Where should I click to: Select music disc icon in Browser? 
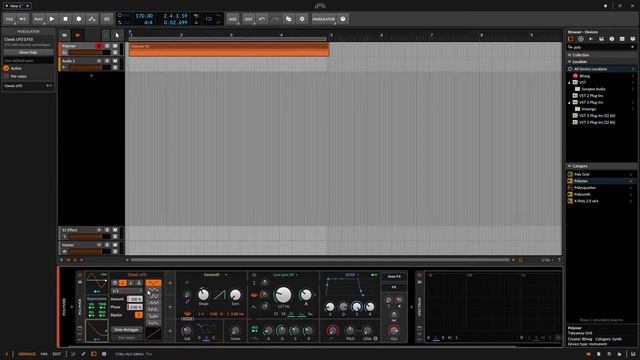(x=611, y=39)
